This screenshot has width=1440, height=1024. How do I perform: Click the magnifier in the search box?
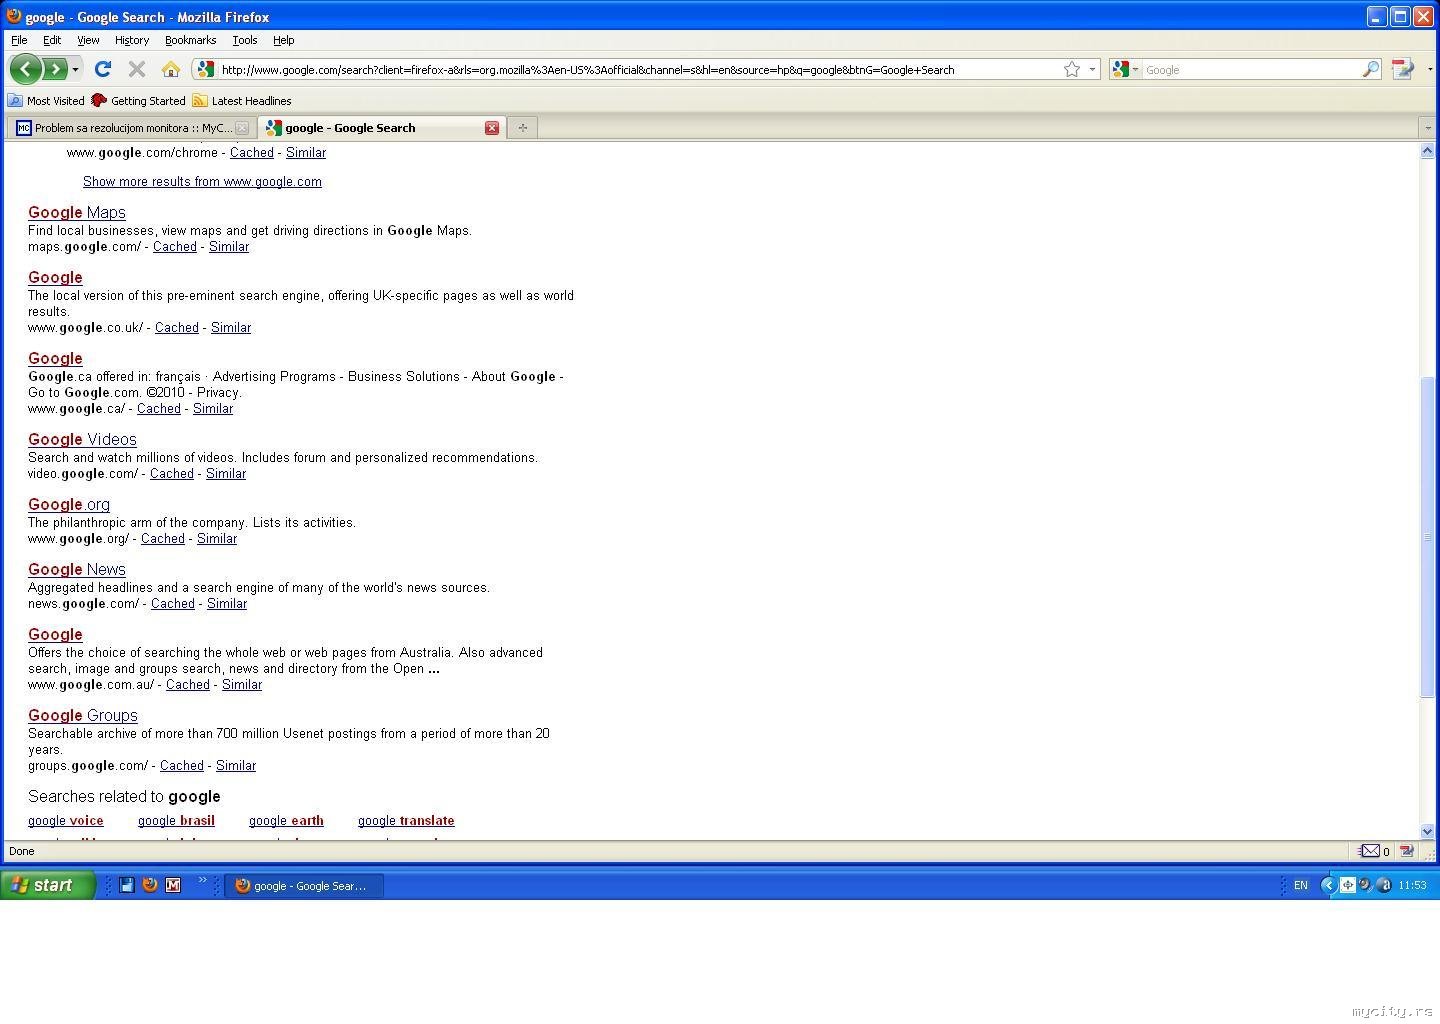(1370, 69)
